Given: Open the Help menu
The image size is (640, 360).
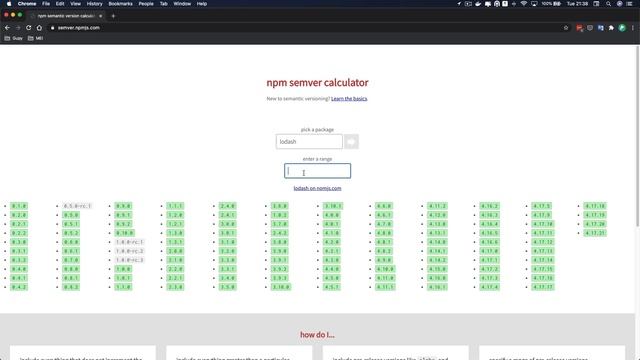Looking at the screenshot, I should pyautogui.click(x=202, y=4).
